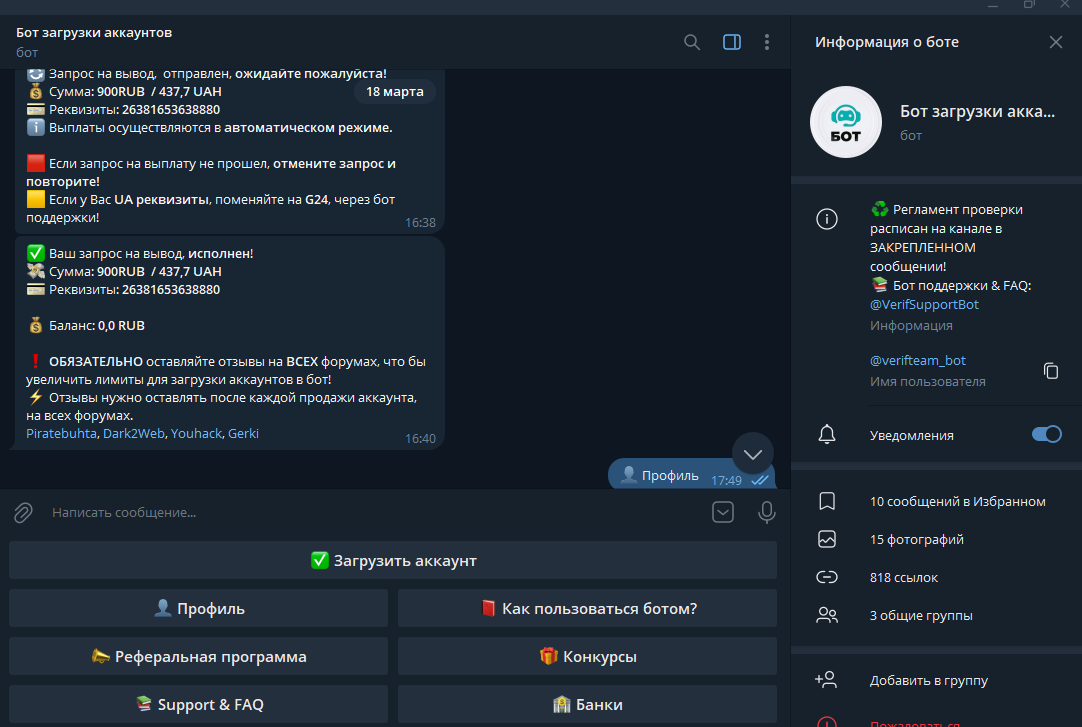Toggle the side panel icon in header
Viewport: 1082px width, 727px height.
pyautogui.click(x=731, y=42)
